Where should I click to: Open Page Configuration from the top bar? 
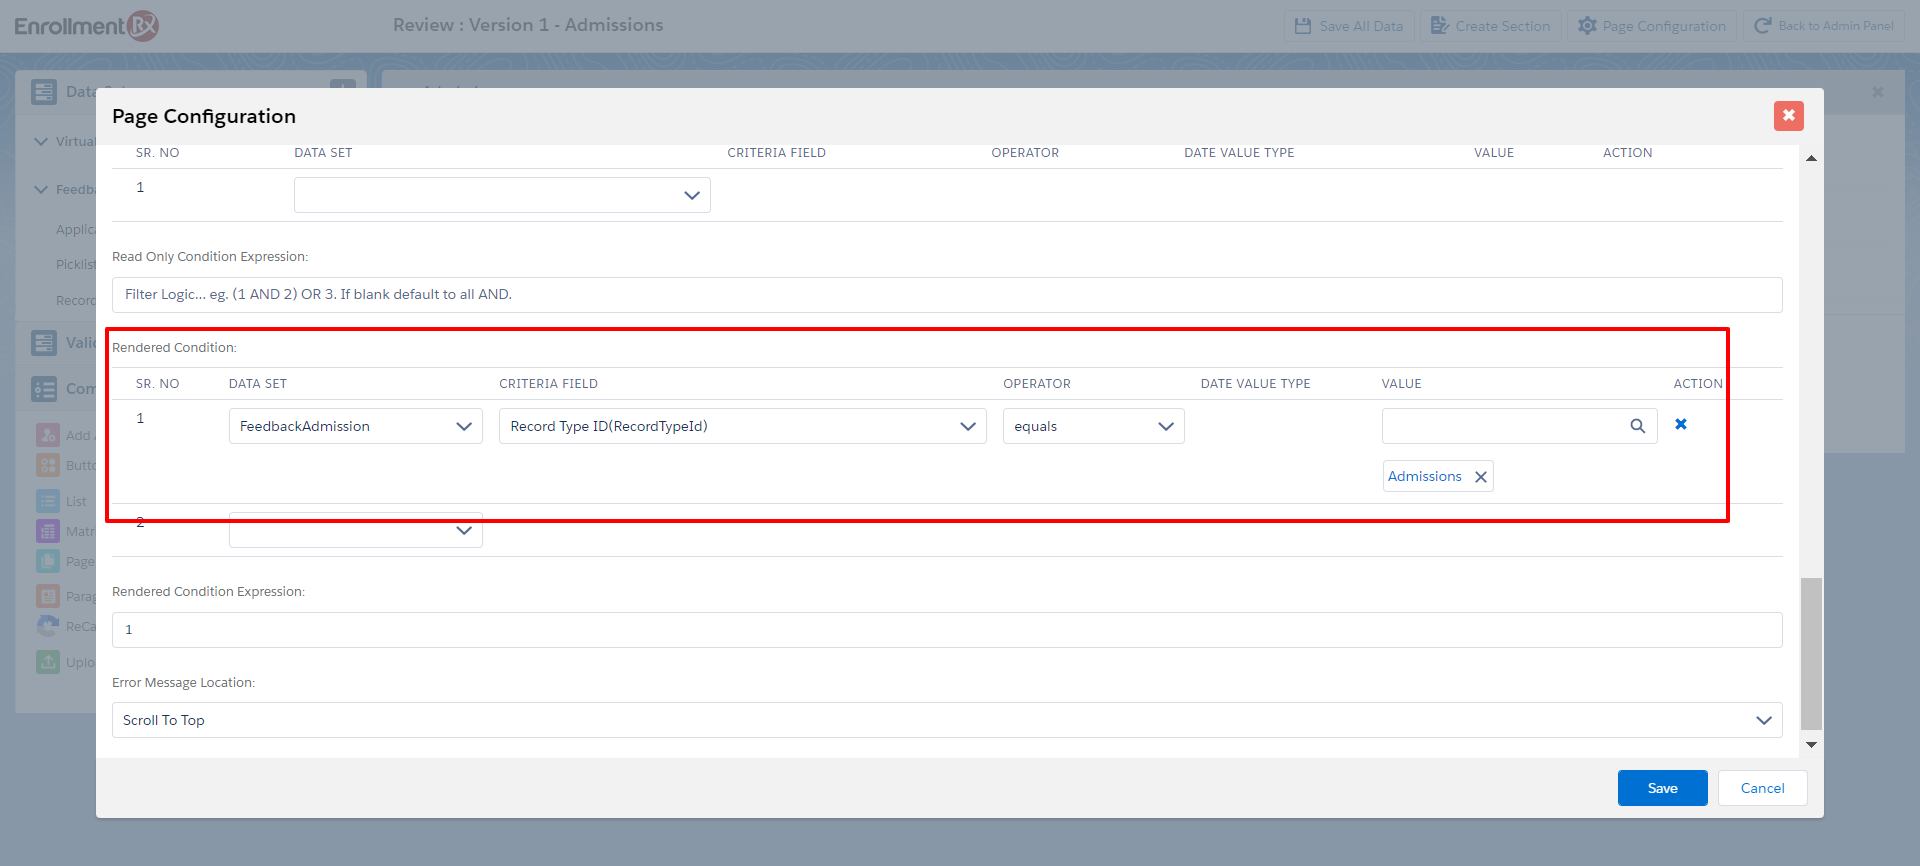(1652, 26)
